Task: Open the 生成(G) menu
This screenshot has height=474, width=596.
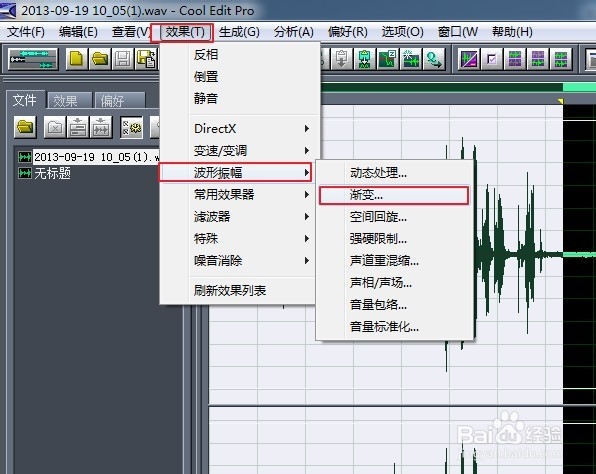Action: [239, 32]
